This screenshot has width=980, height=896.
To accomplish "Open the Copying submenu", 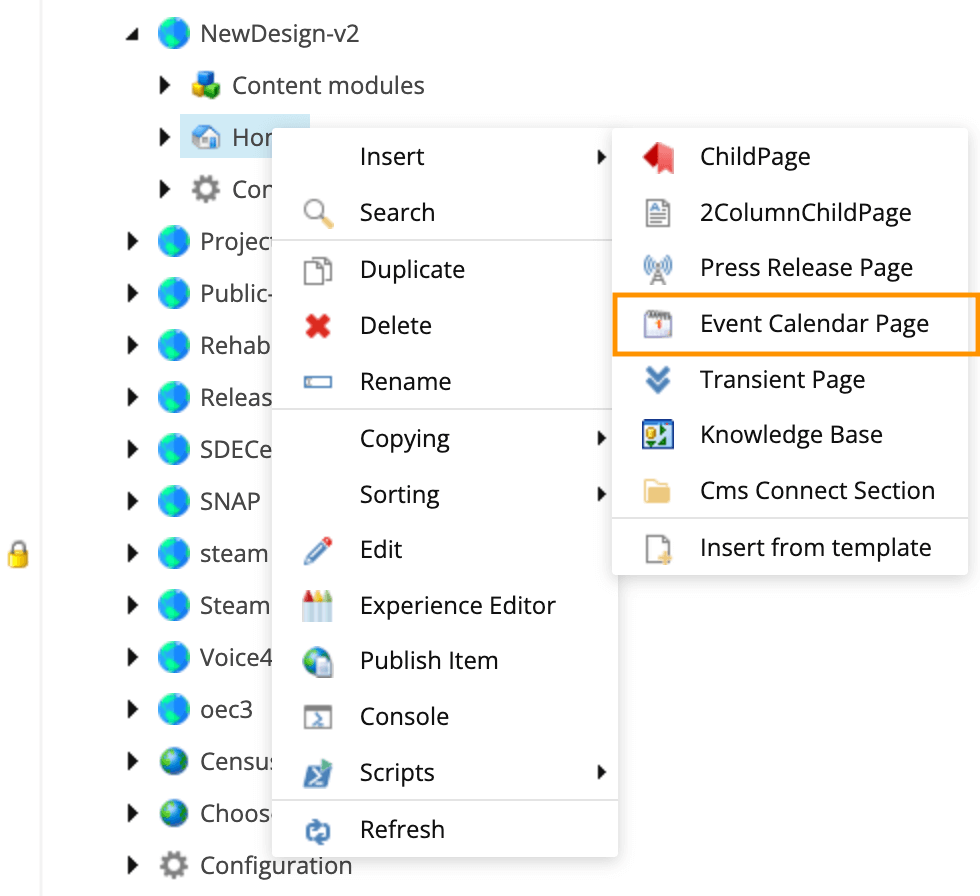I will (404, 438).
